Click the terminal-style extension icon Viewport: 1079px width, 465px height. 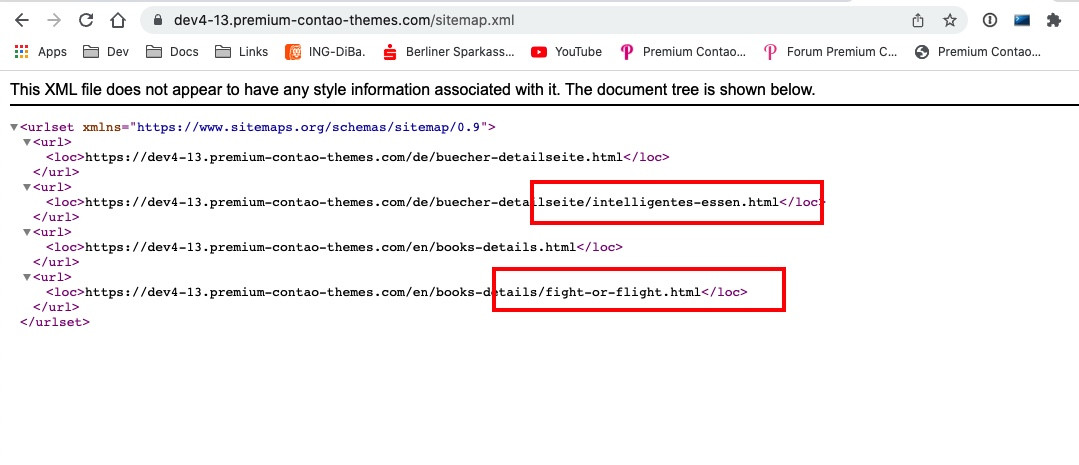pyautogui.click(x=1021, y=20)
